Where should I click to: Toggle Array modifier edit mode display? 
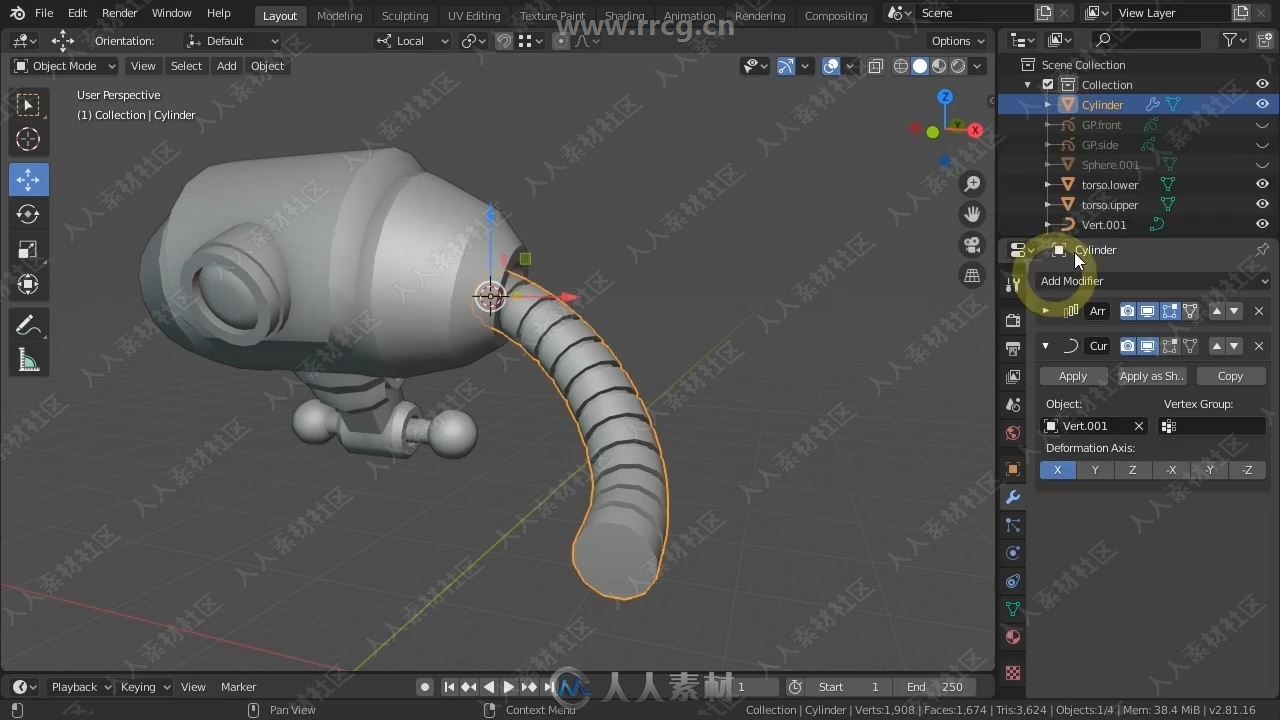point(1169,311)
